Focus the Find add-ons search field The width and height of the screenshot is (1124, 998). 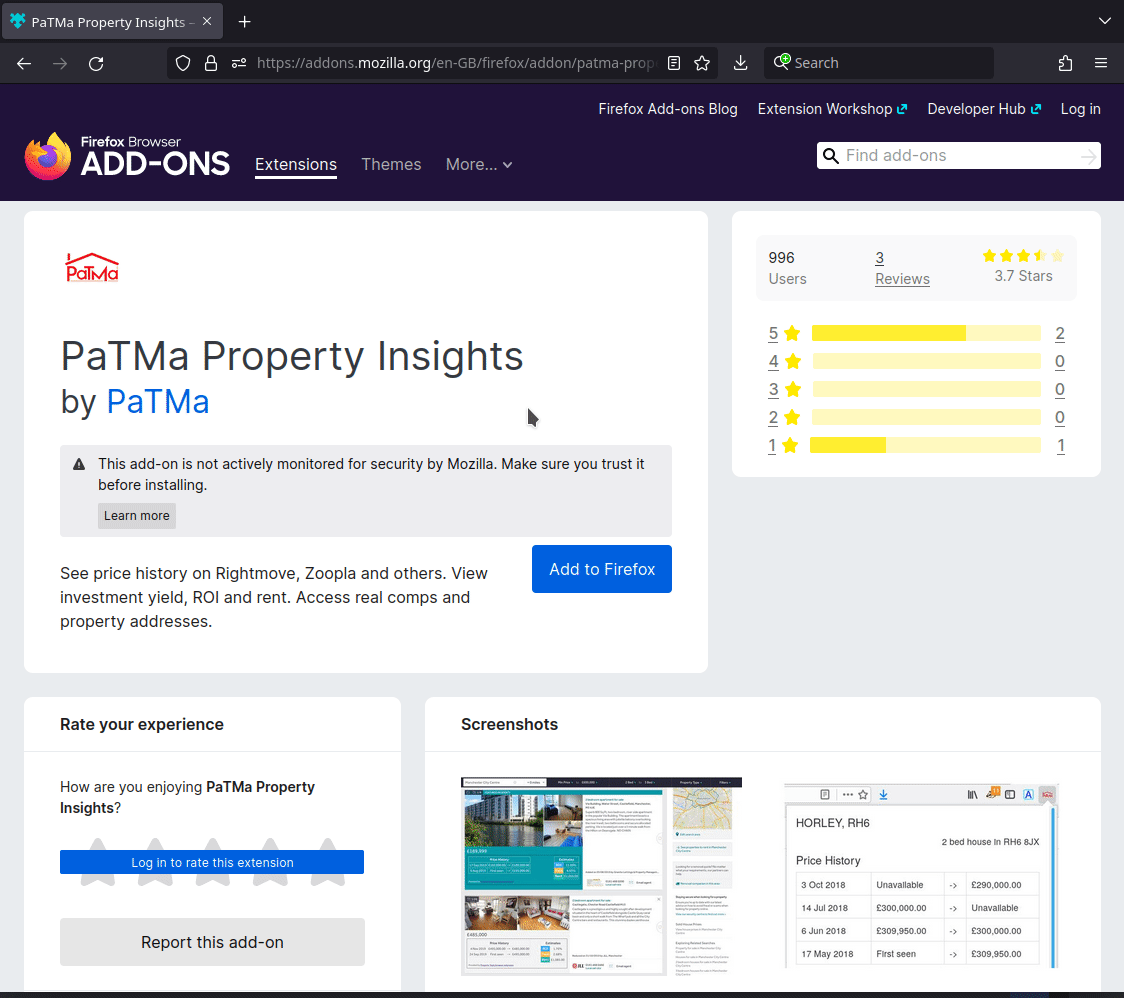958,156
